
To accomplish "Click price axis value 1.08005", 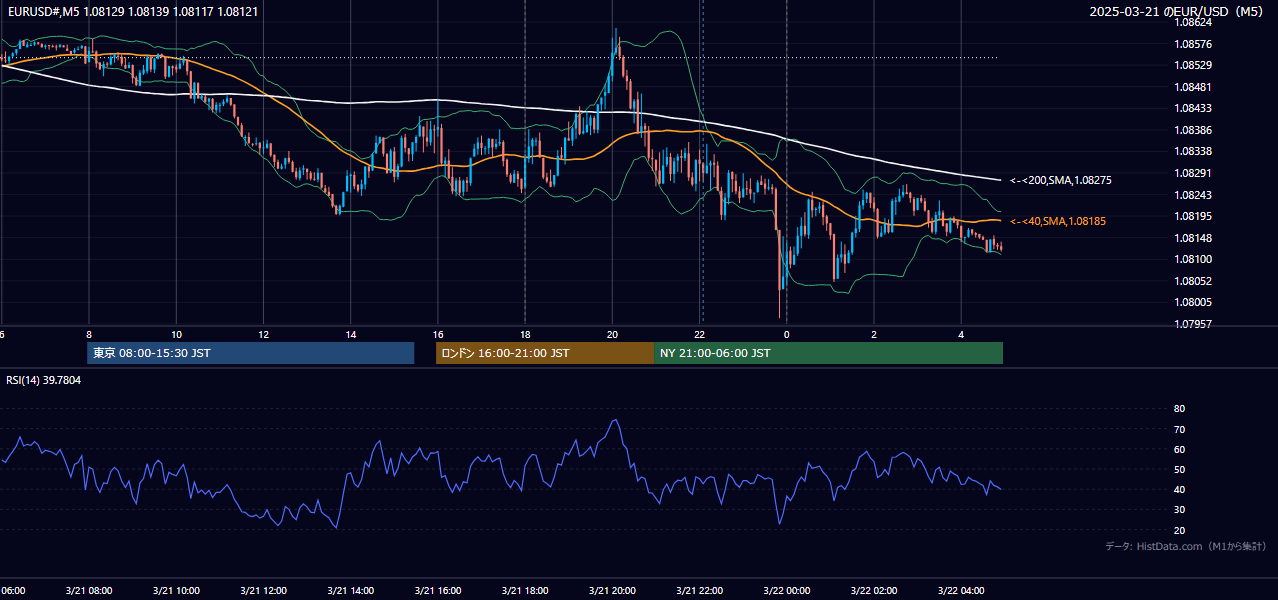I will tap(1193, 302).
